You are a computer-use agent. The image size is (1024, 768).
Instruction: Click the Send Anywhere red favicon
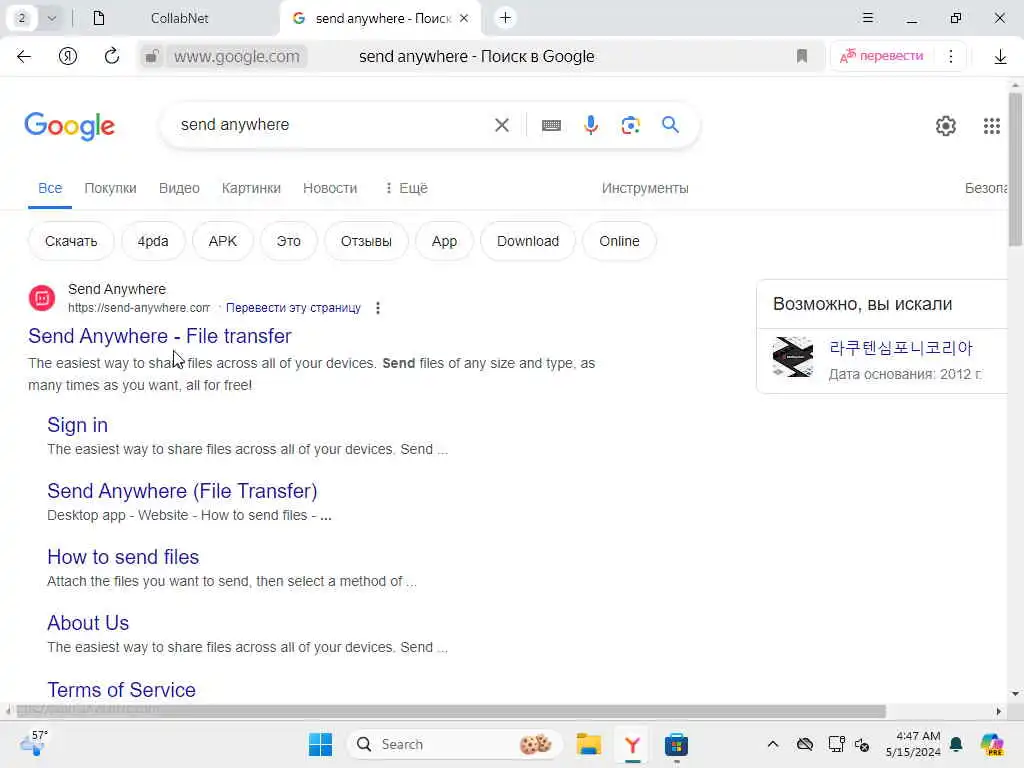point(42,298)
